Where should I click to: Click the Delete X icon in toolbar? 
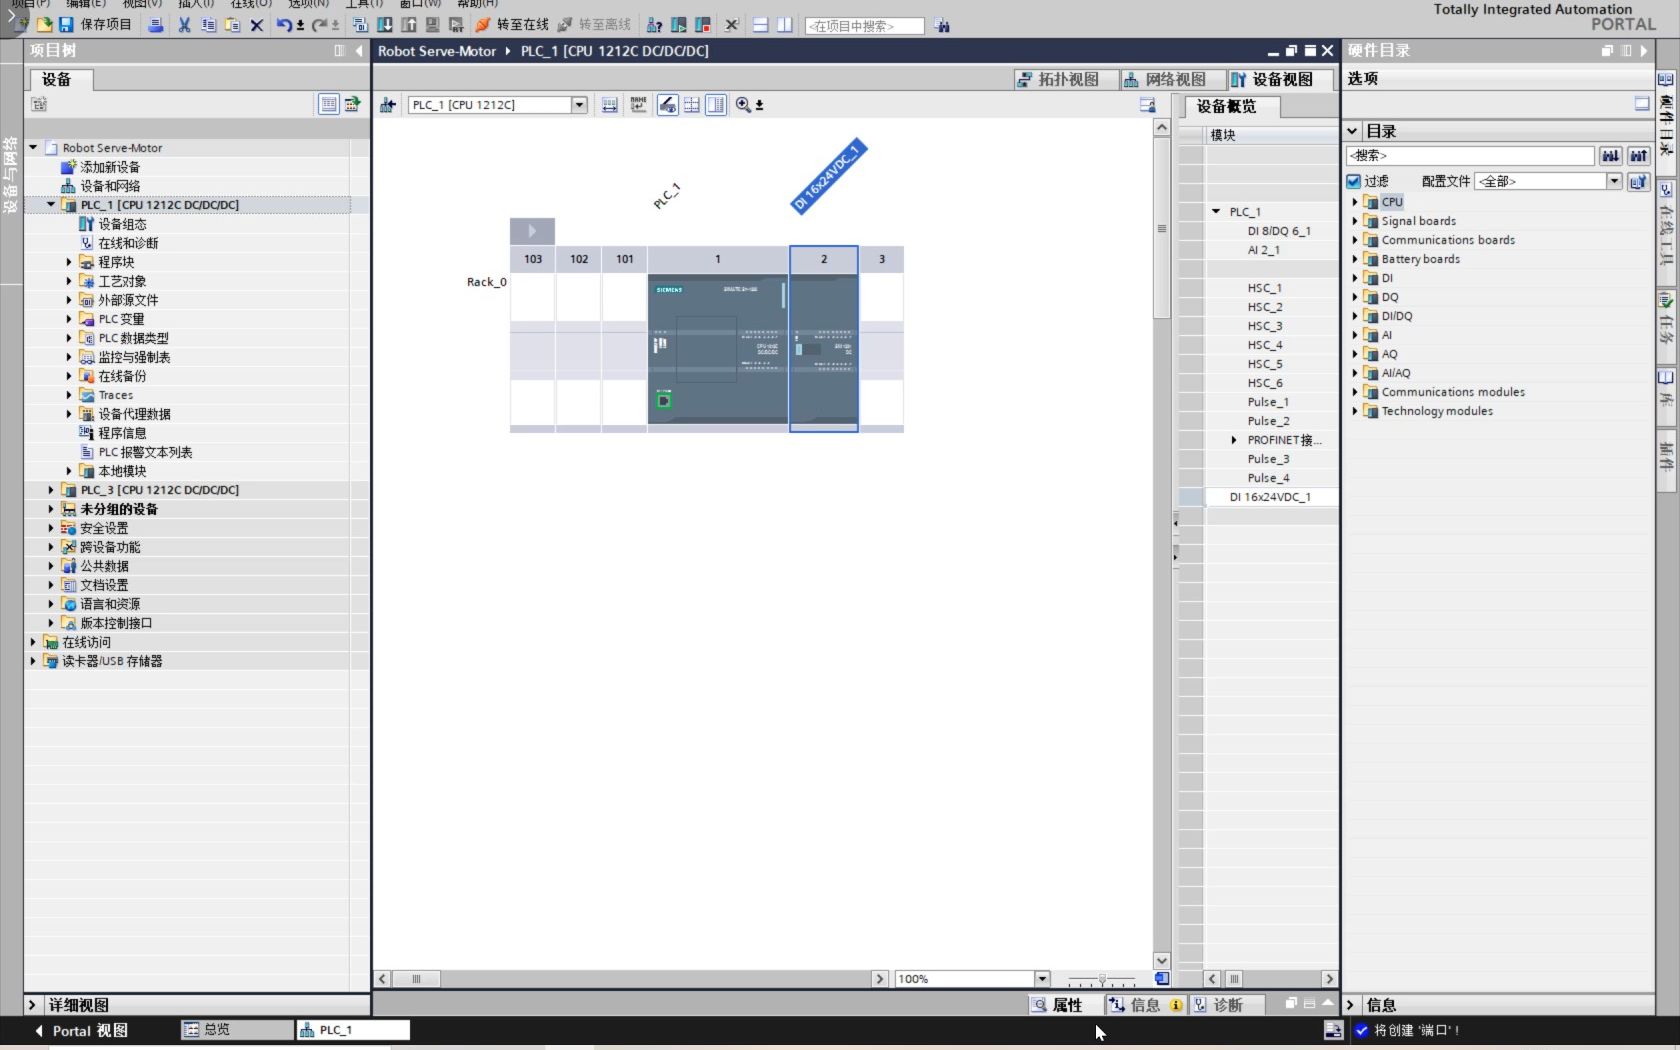[257, 25]
